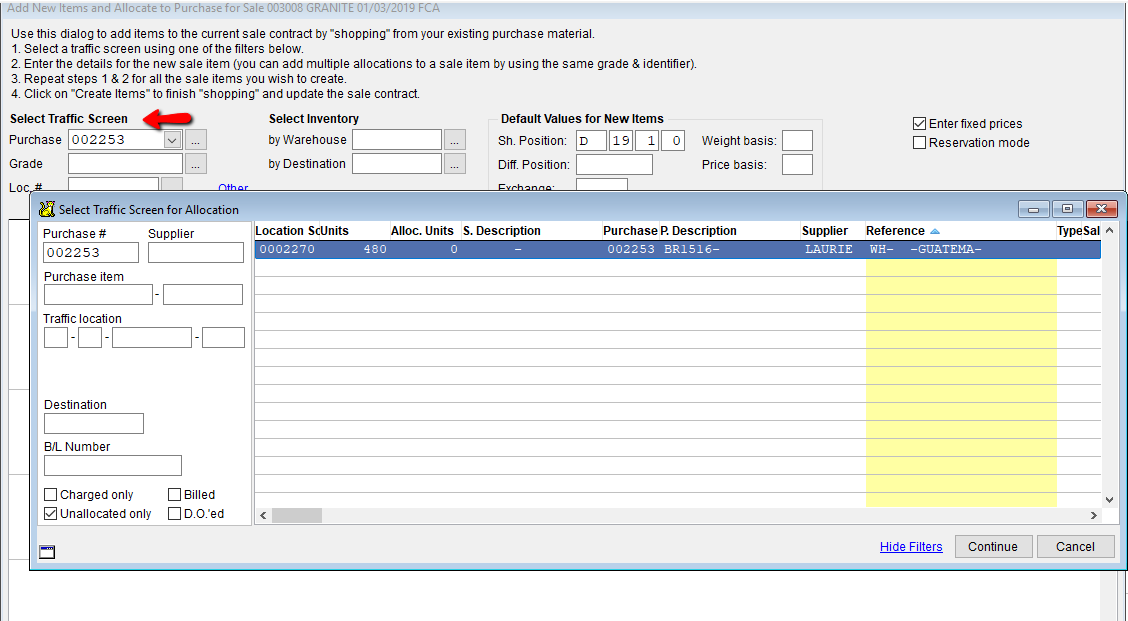Screen dimensions: 1128x621
Task: Click the grid's scroll left arrow
Action: coord(263,516)
